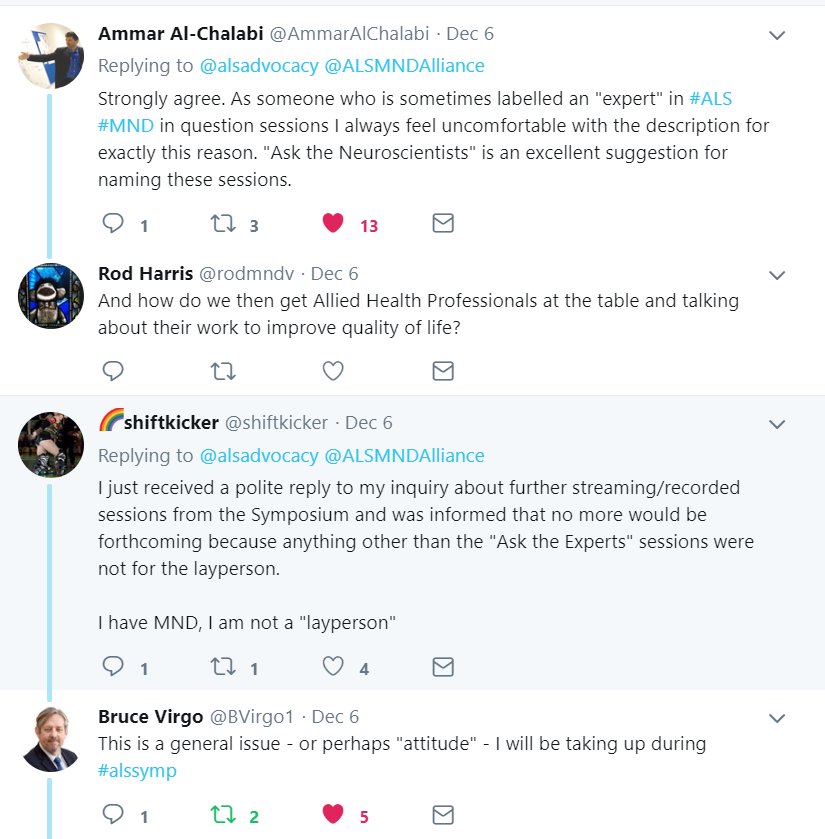Retweet shiftkicker's tweet
Image resolution: width=825 pixels, height=839 pixels.
point(223,667)
